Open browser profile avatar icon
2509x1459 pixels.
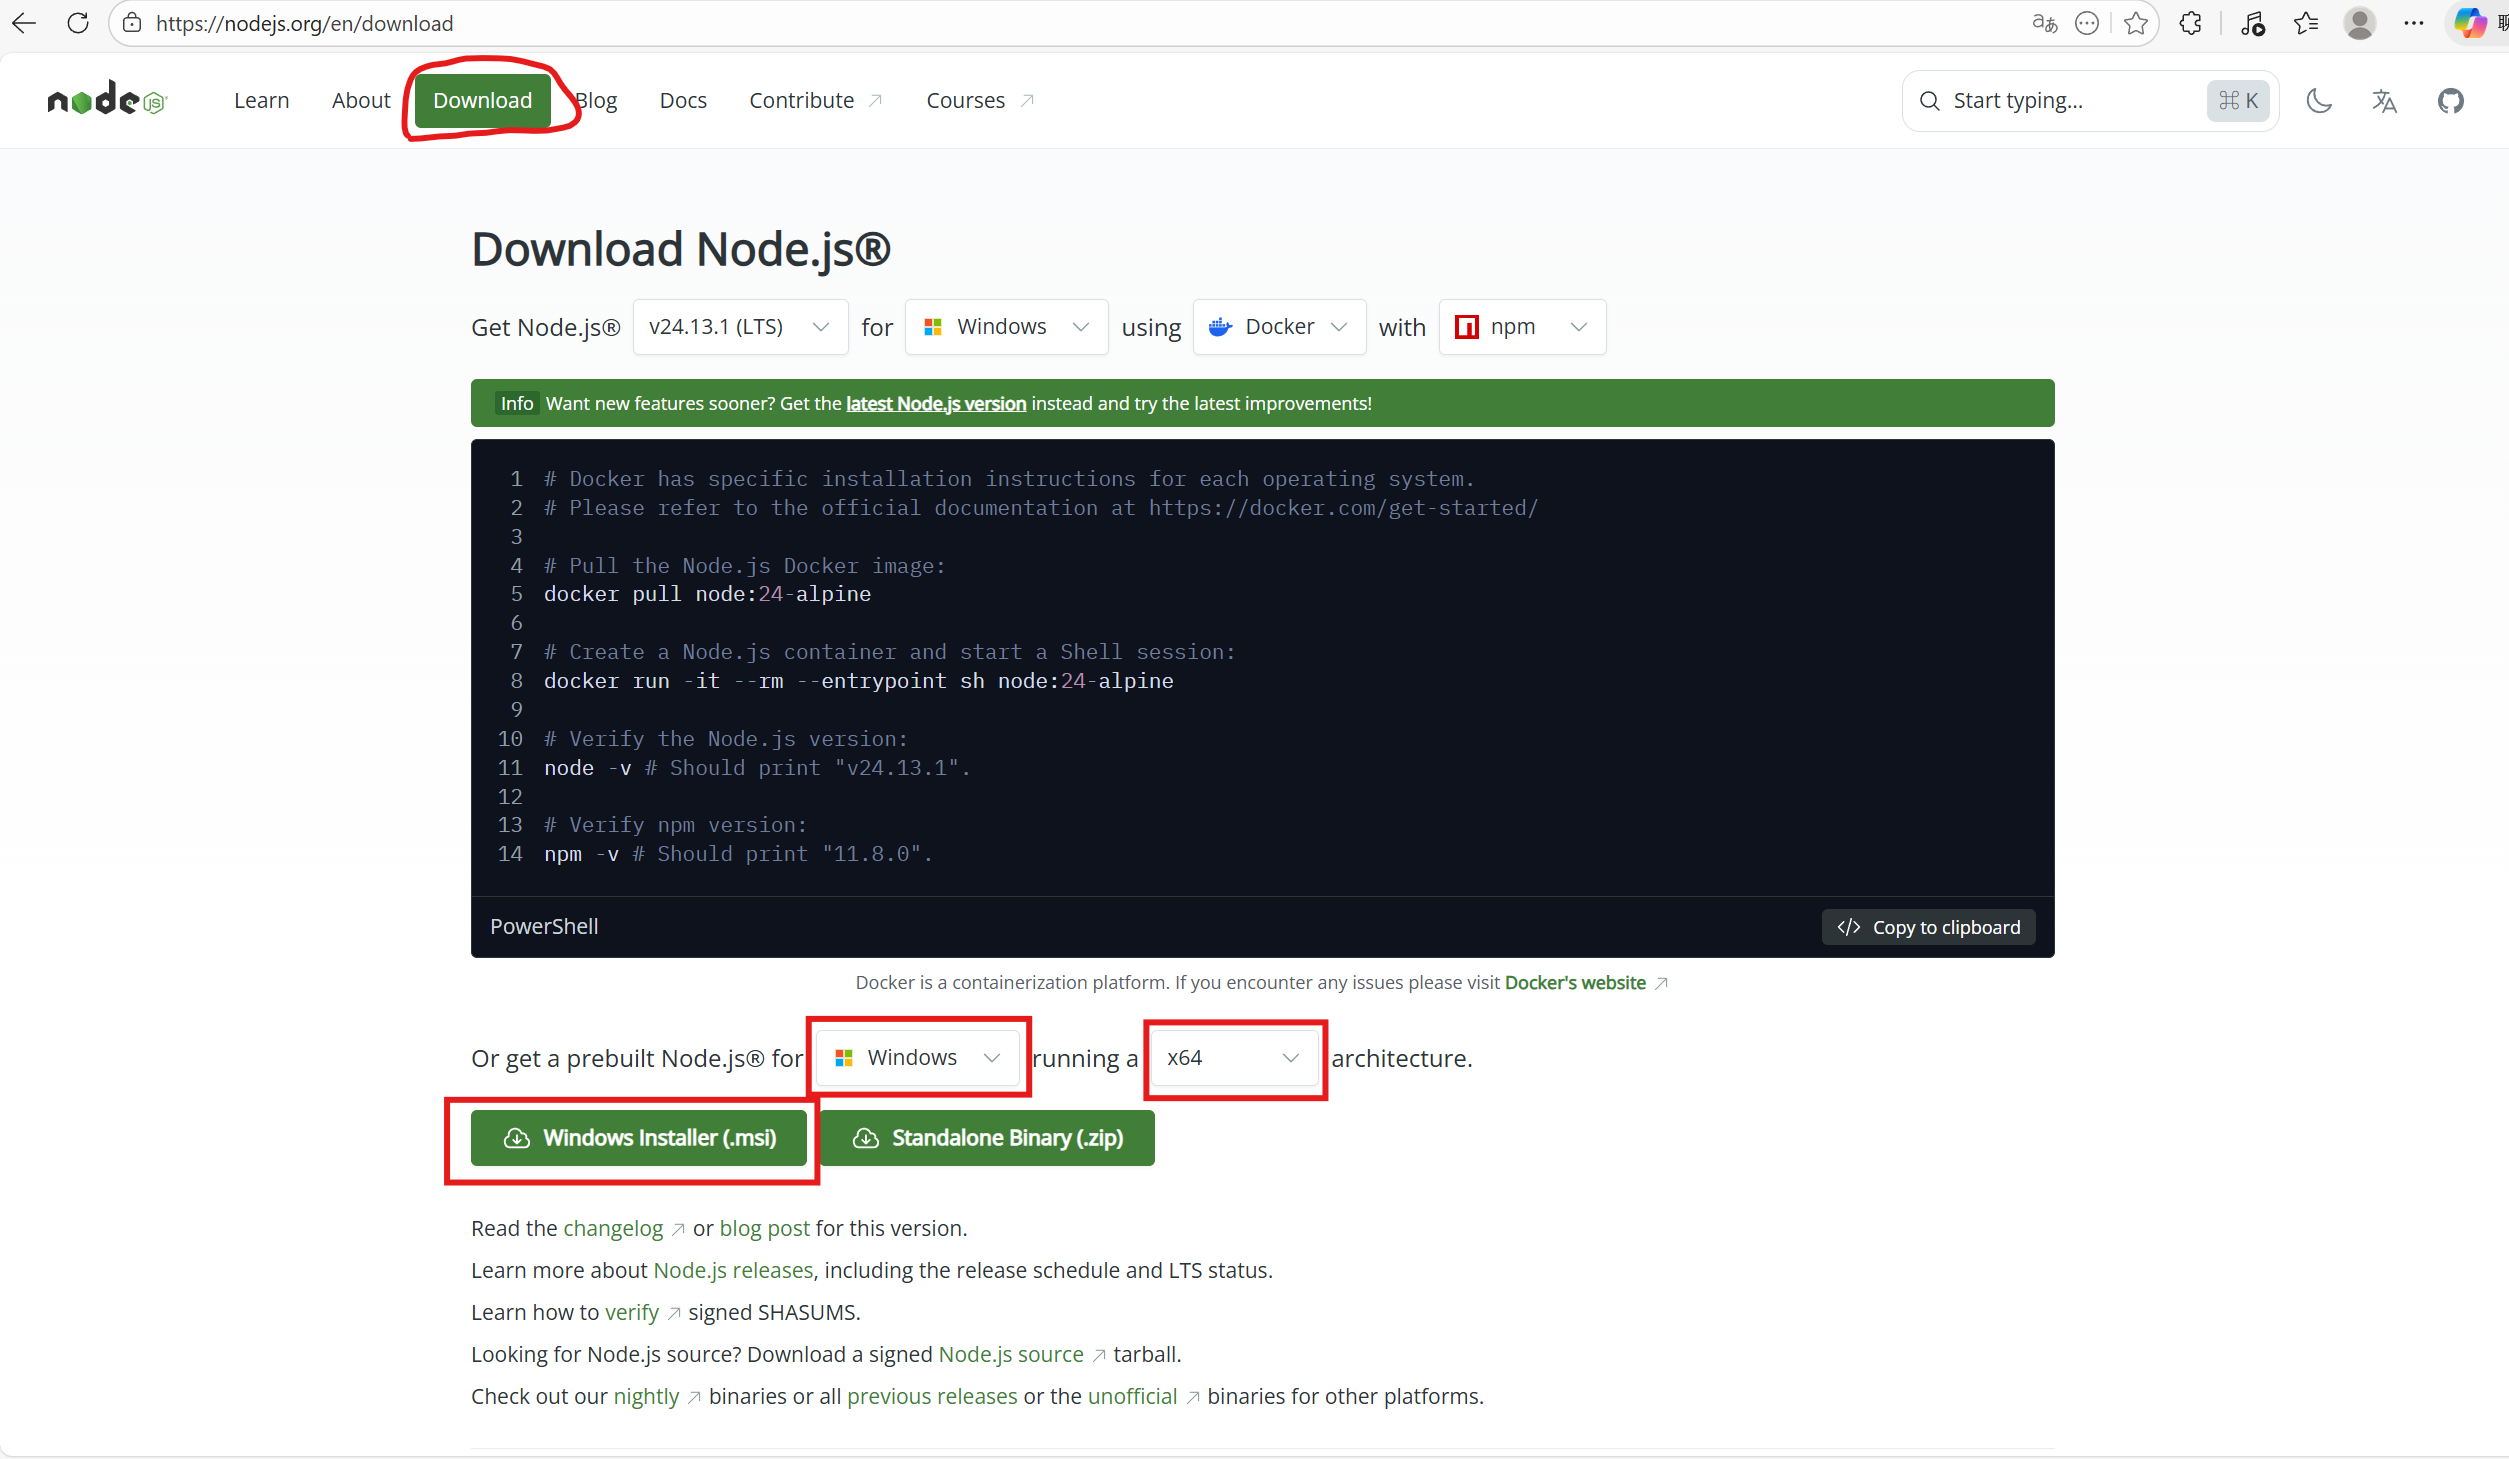coord(2359,23)
